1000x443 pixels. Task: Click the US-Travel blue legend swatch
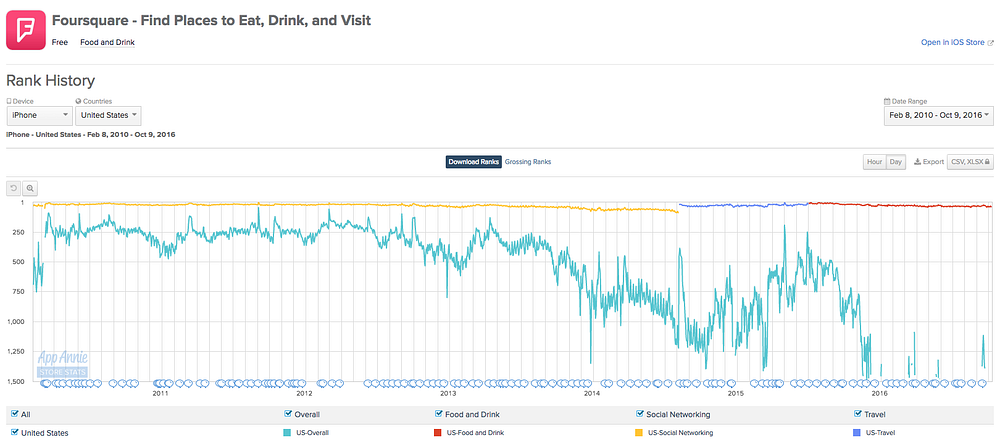[858, 433]
